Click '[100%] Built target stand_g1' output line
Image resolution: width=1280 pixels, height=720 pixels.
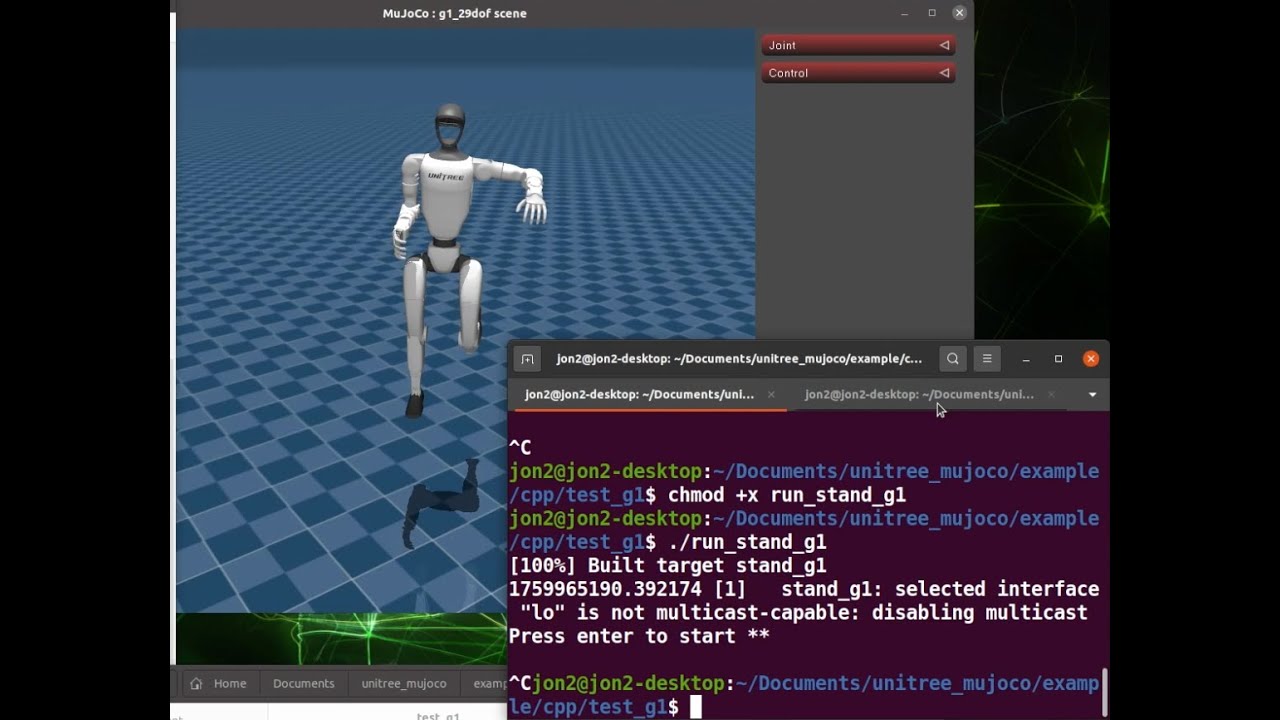pyautogui.click(x=668, y=566)
